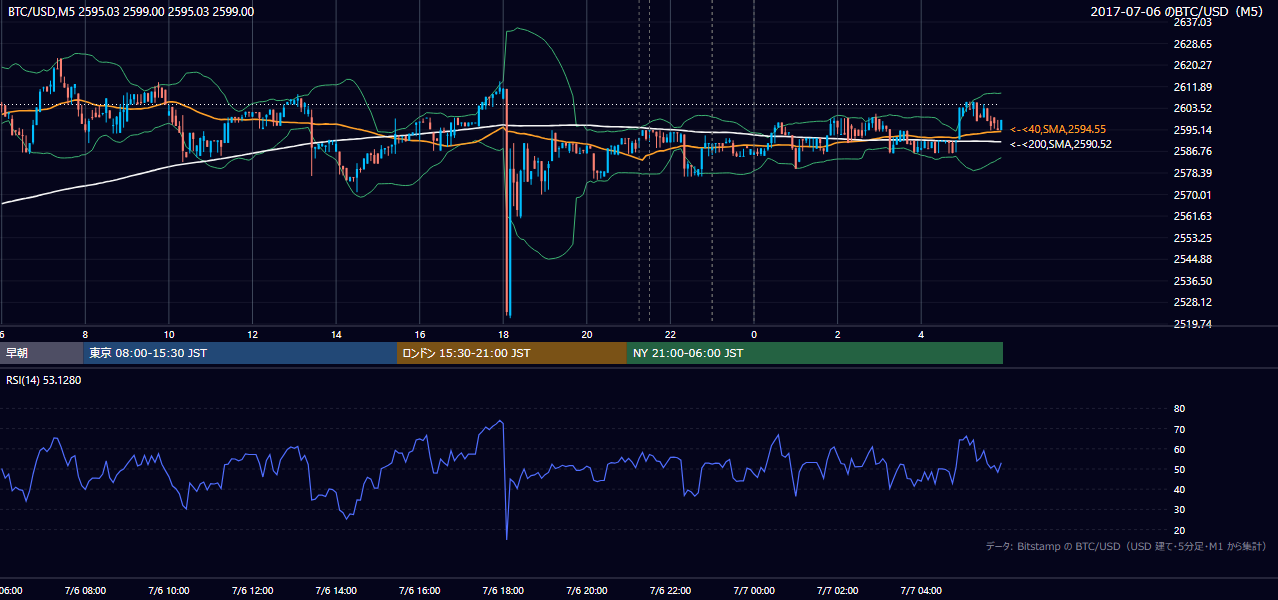This screenshot has height=600, width=1278.
Task: Click the 7/6 08:00 time label
Action: 84,591
